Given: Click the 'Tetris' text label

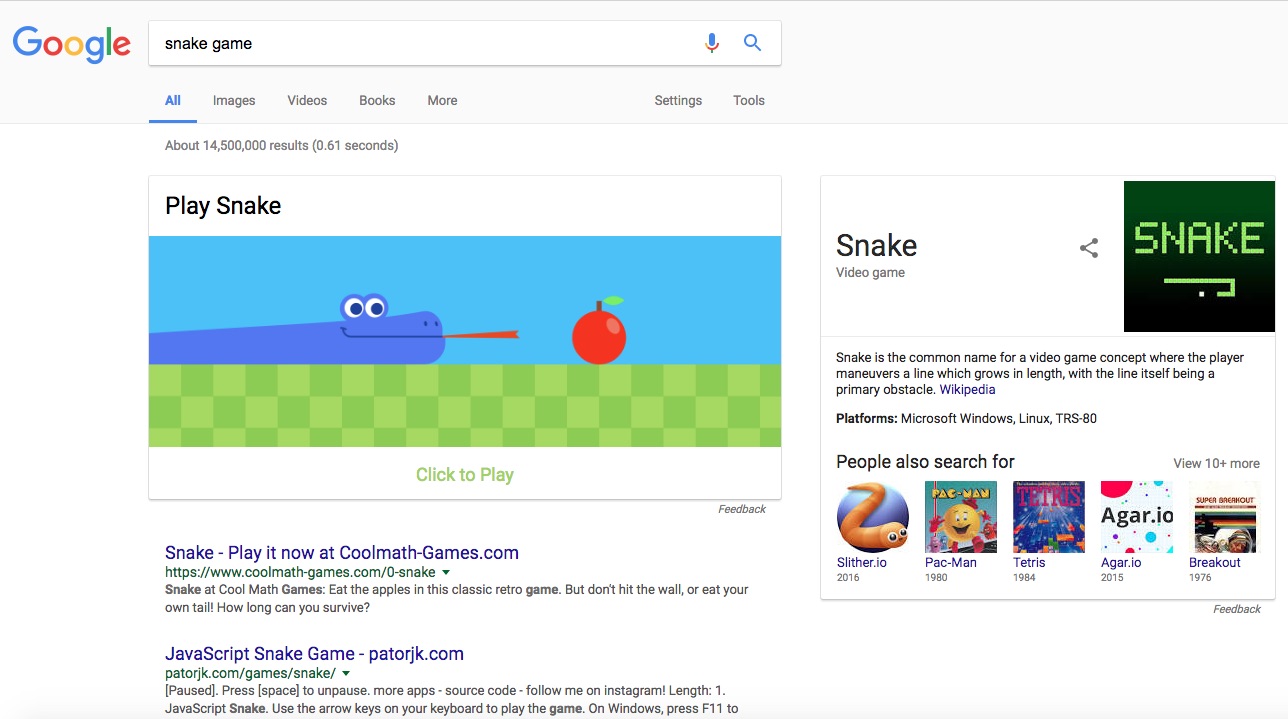Looking at the screenshot, I should [1029, 562].
